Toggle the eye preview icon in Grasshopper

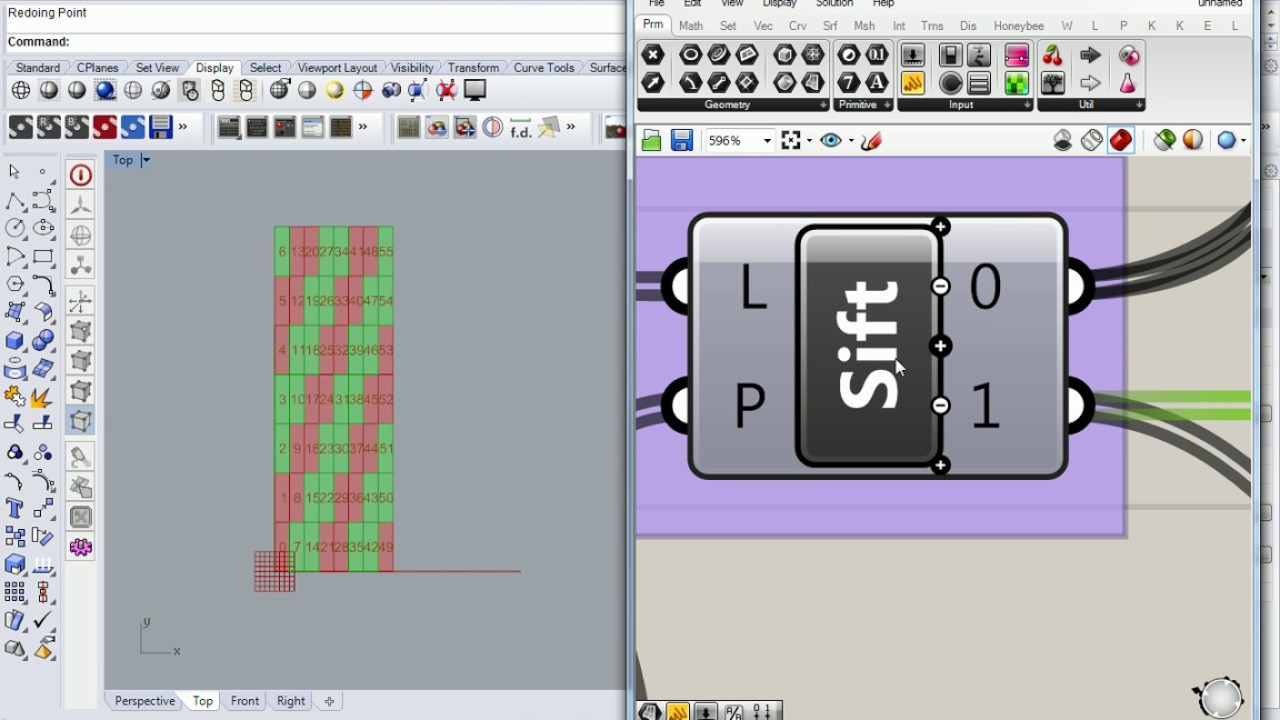[x=830, y=141]
